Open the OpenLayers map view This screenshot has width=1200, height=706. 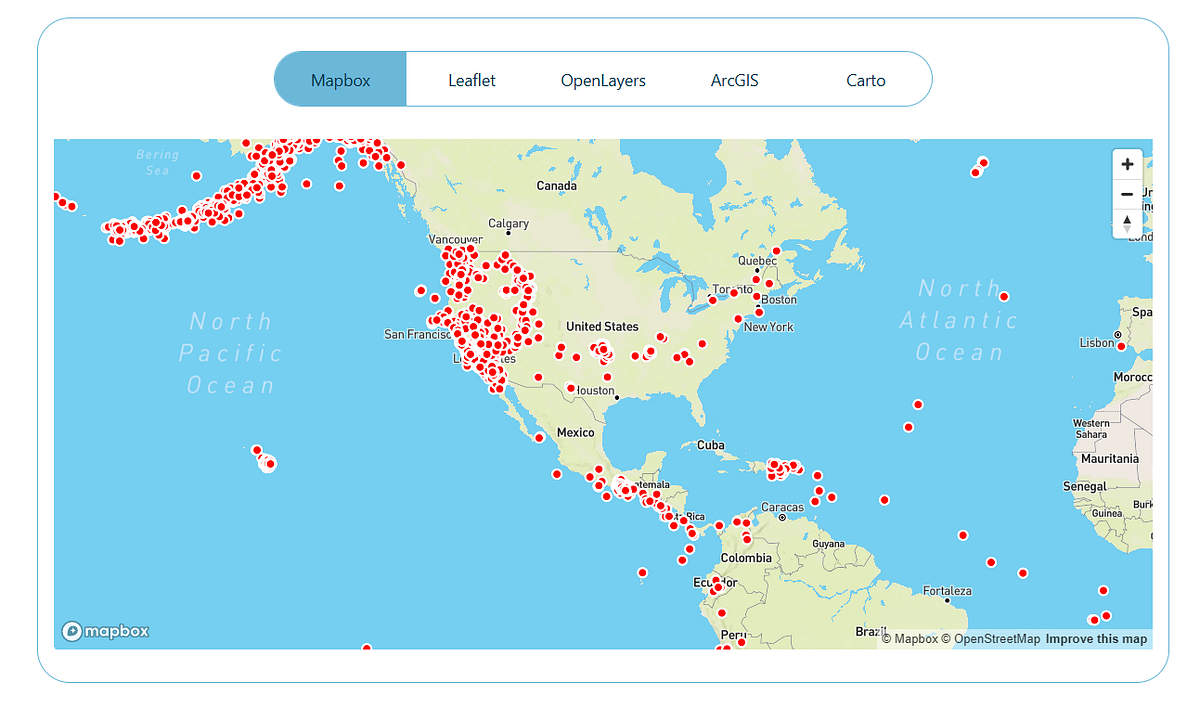603,79
